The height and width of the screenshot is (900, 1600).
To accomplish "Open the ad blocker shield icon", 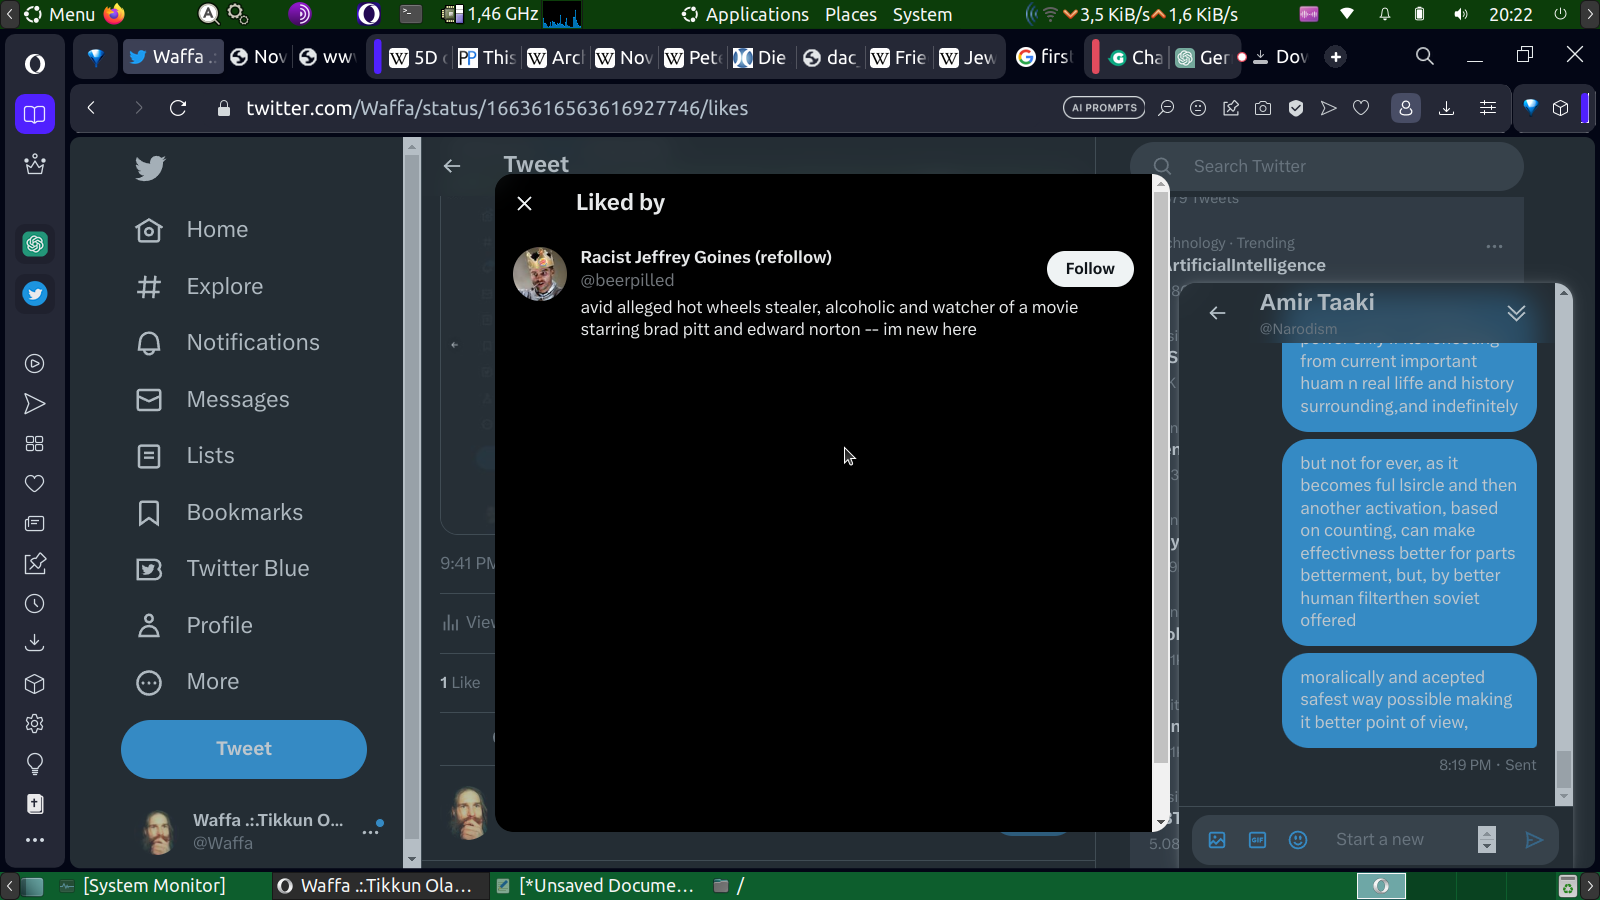I will (x=1296, y=108).
